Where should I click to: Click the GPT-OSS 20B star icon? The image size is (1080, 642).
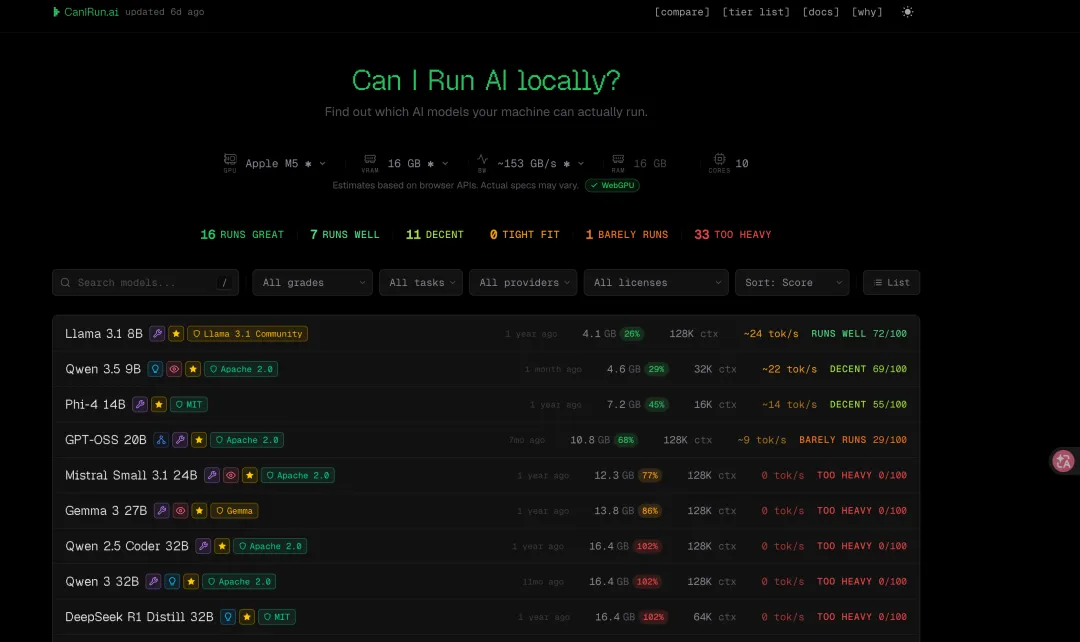(x=199, y=439)
